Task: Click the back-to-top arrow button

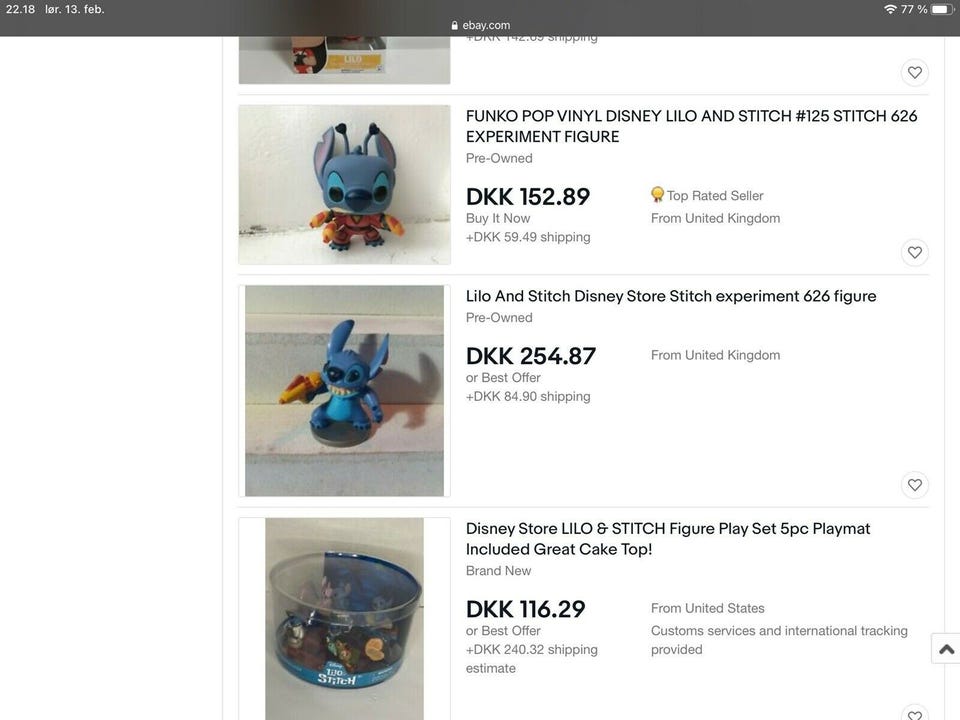Action: tap(946, 649)
